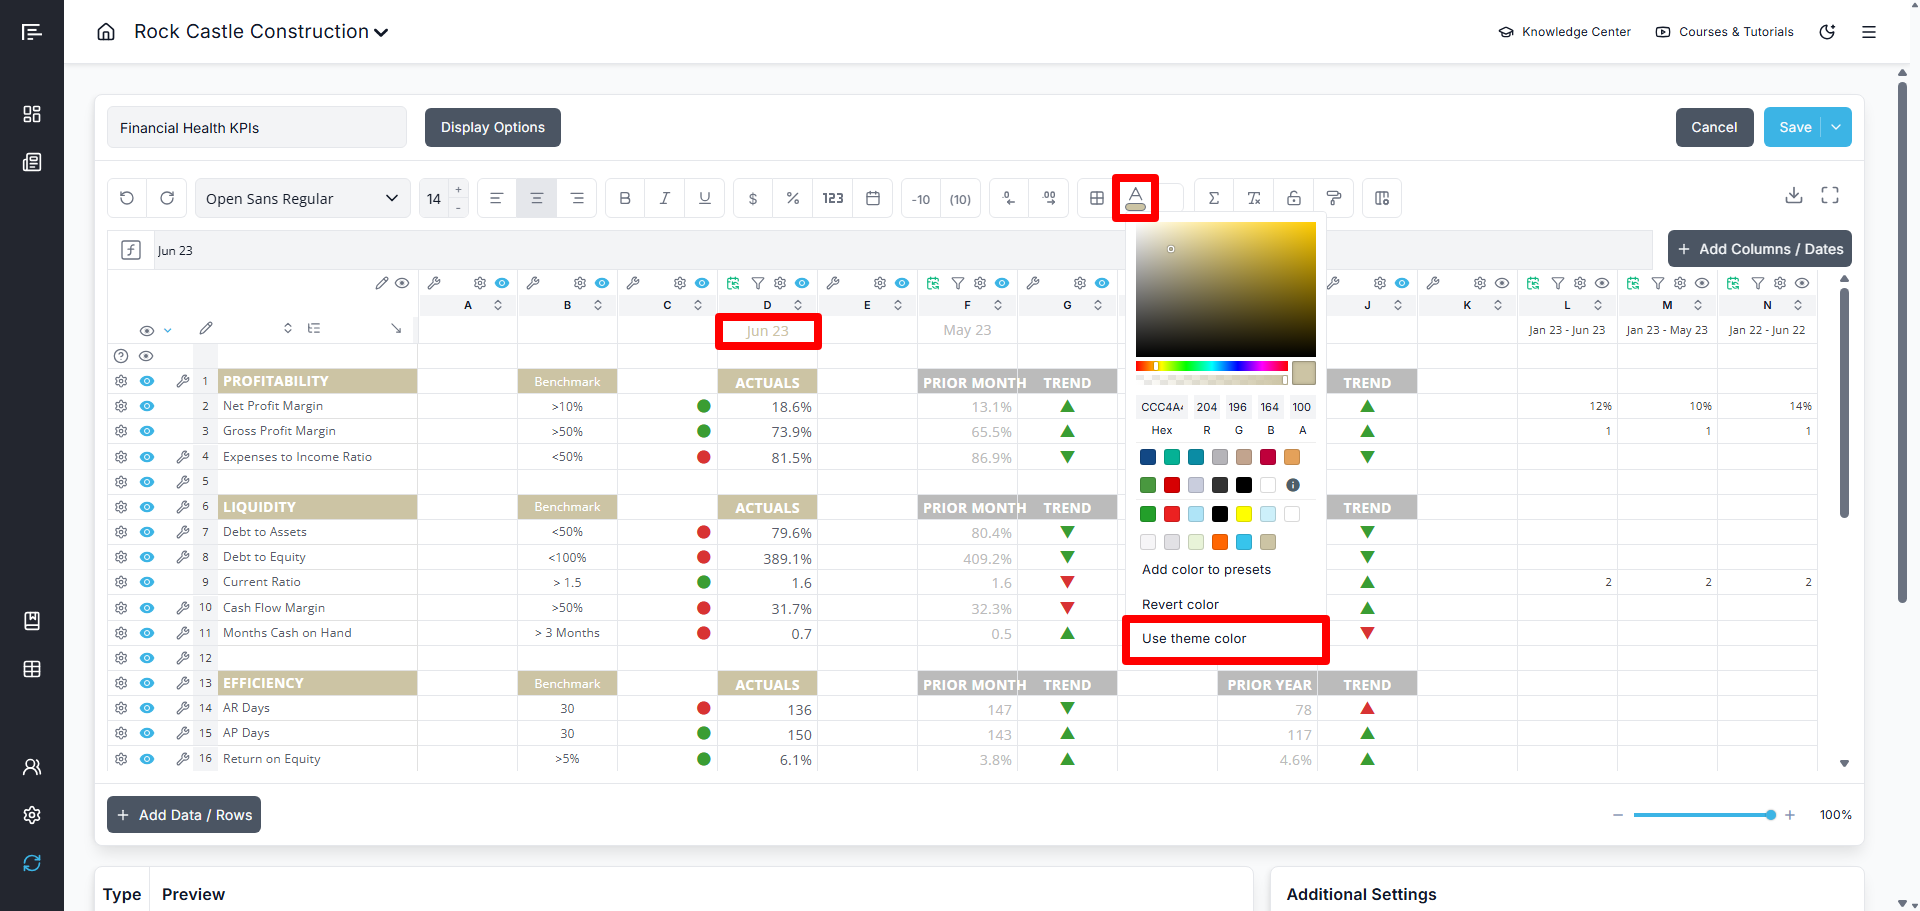Cancel editing the report
The image size is (1920, 911).
(1714, 127)
